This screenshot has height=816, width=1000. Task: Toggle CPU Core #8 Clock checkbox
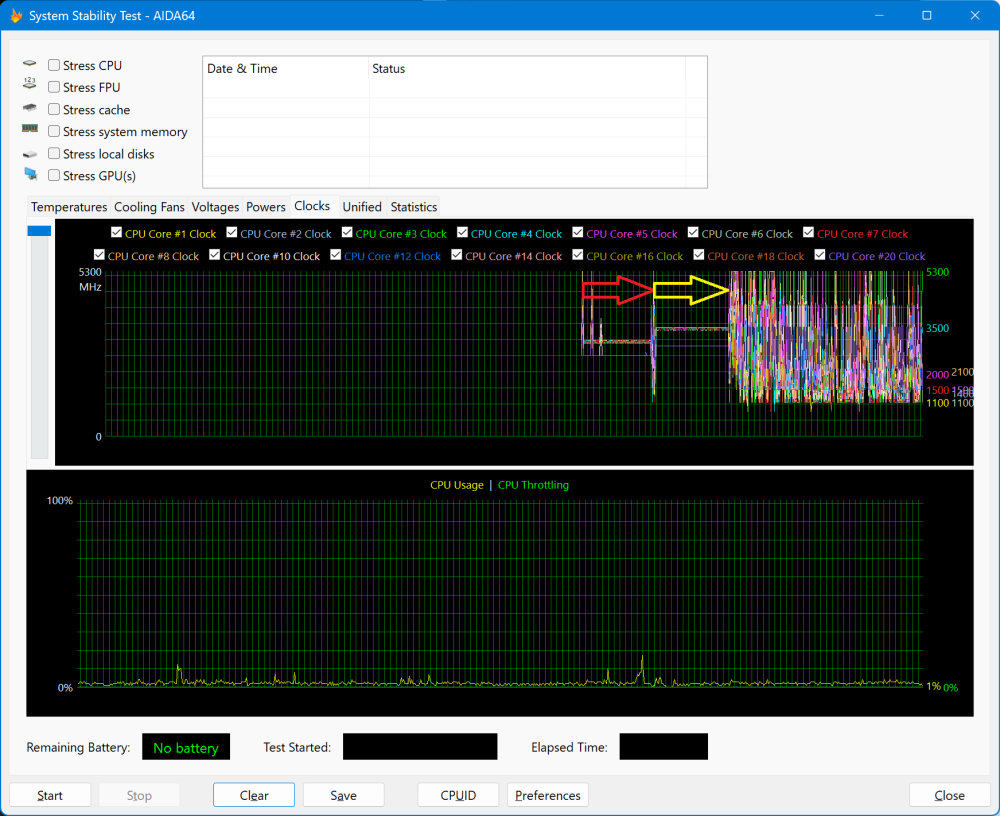(99, 255)
